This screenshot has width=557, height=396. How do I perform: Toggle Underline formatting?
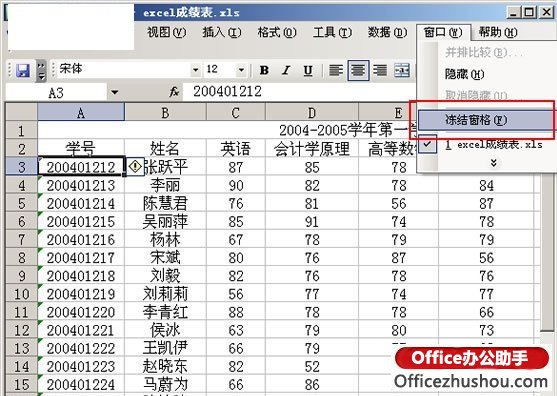tap(308, 70)
